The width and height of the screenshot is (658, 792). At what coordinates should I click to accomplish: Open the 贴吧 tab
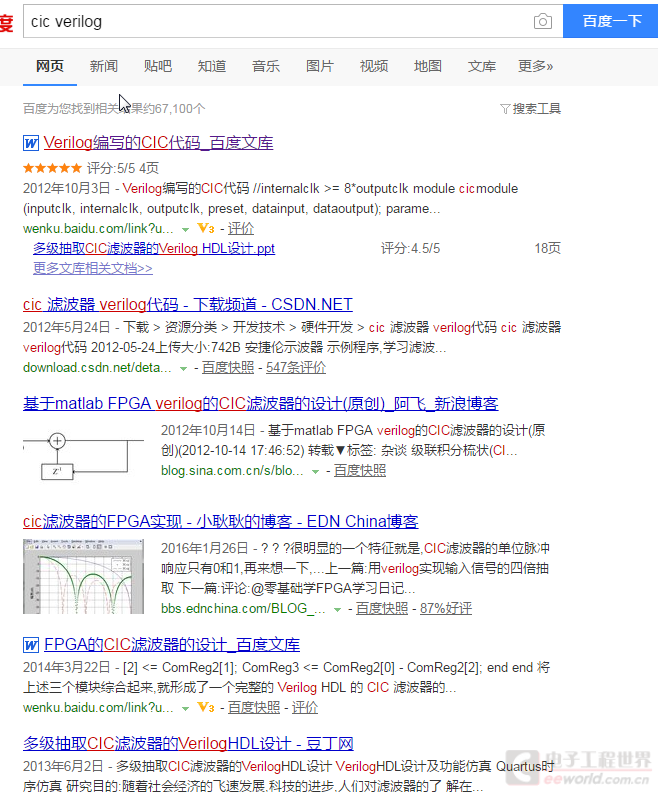point(158,66)
